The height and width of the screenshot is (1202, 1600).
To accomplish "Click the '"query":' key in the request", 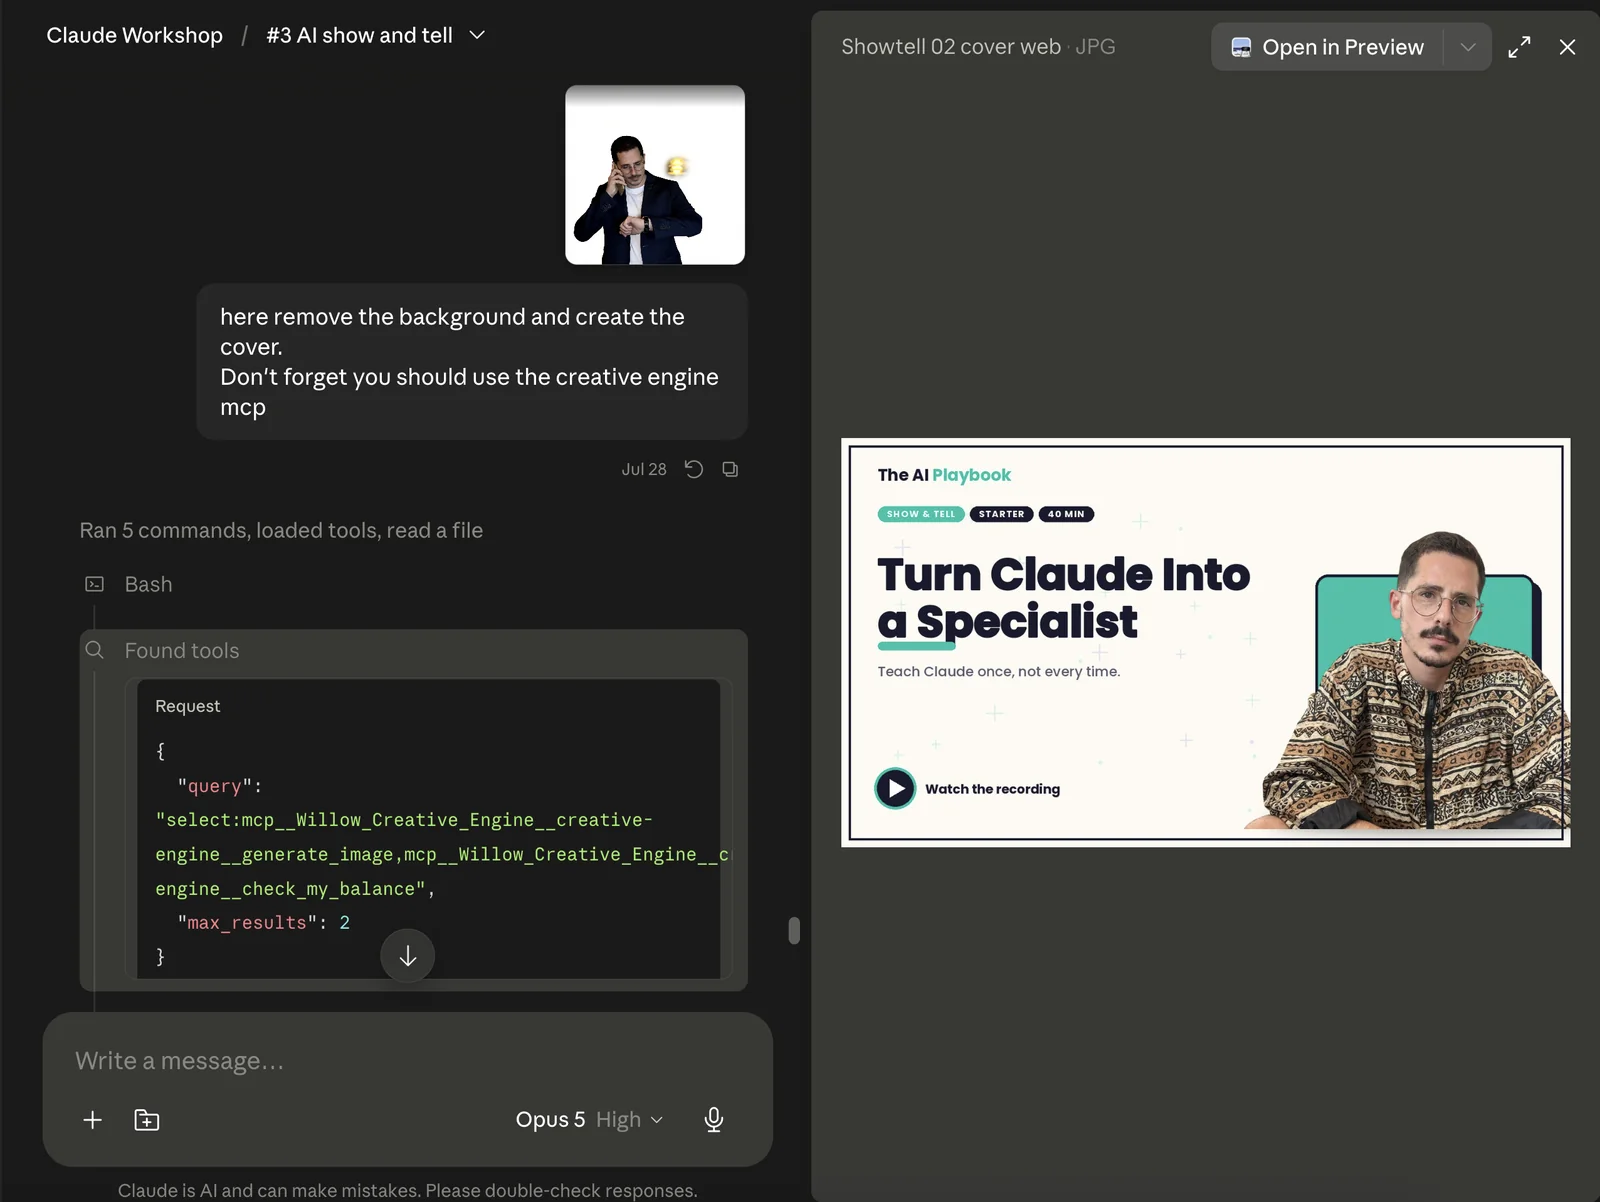I will (x=220, y=787).
